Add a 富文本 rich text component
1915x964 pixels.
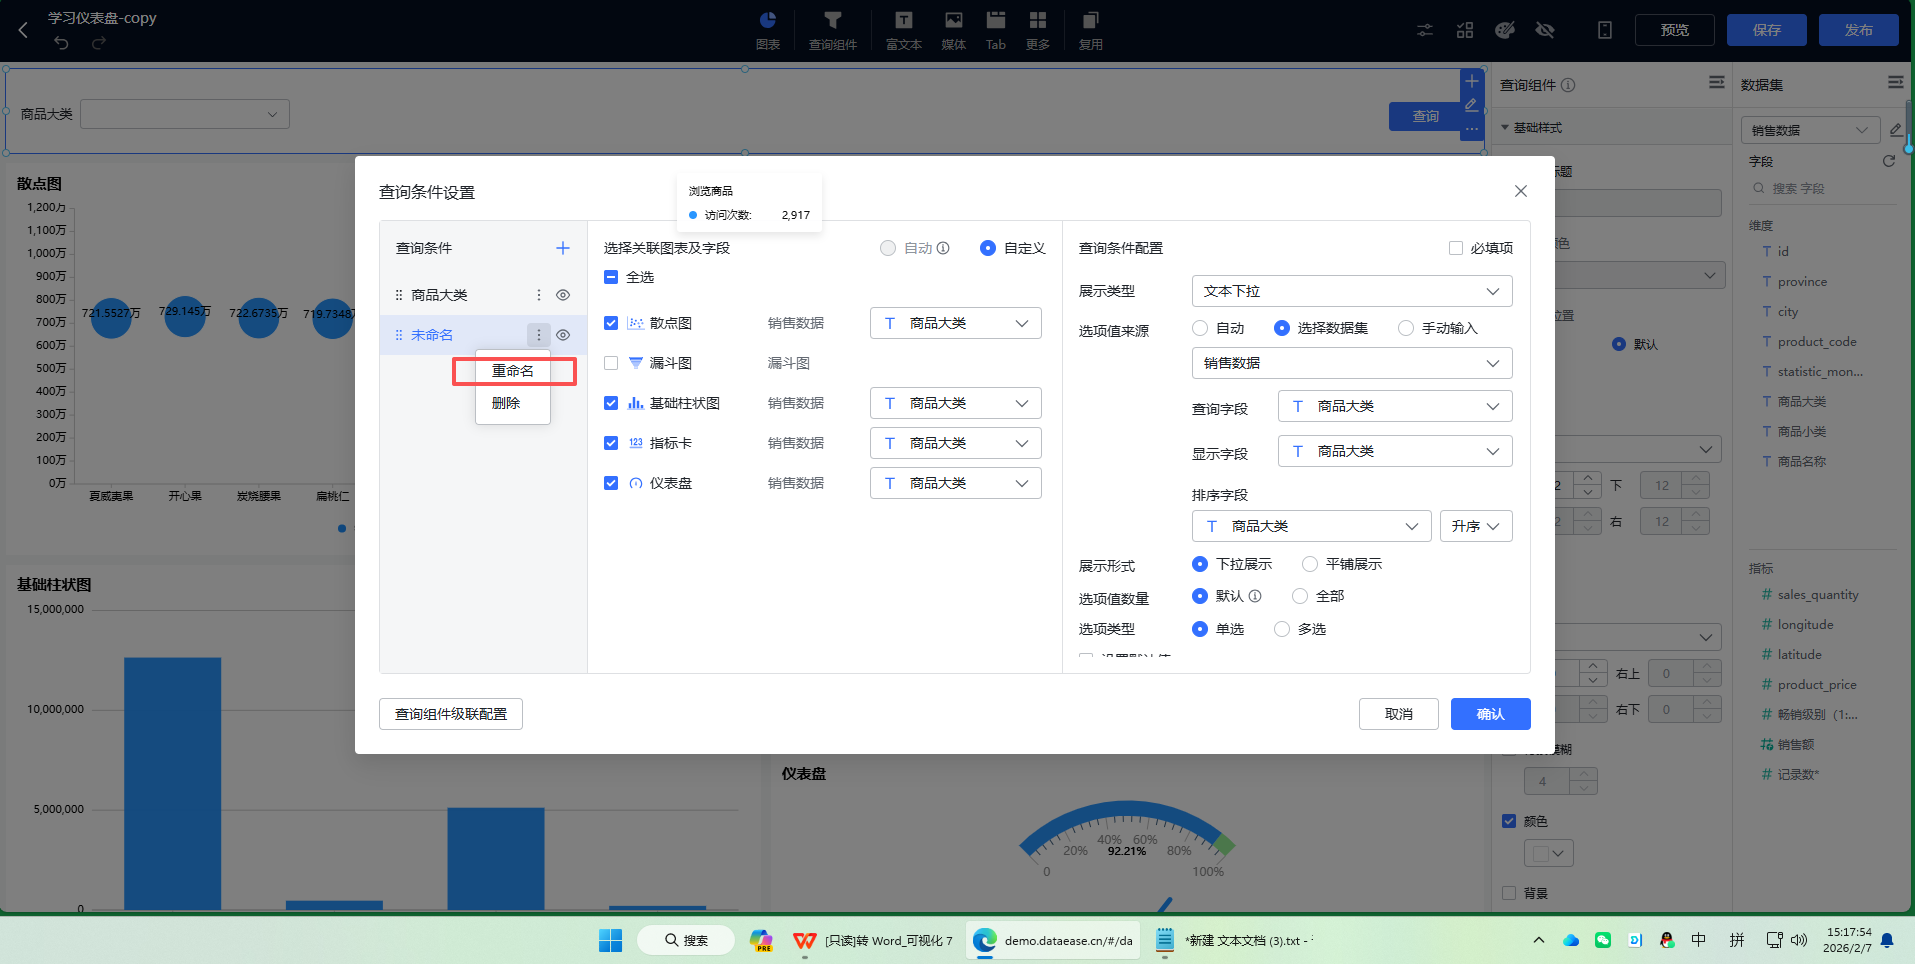click(x=902, y=30)
